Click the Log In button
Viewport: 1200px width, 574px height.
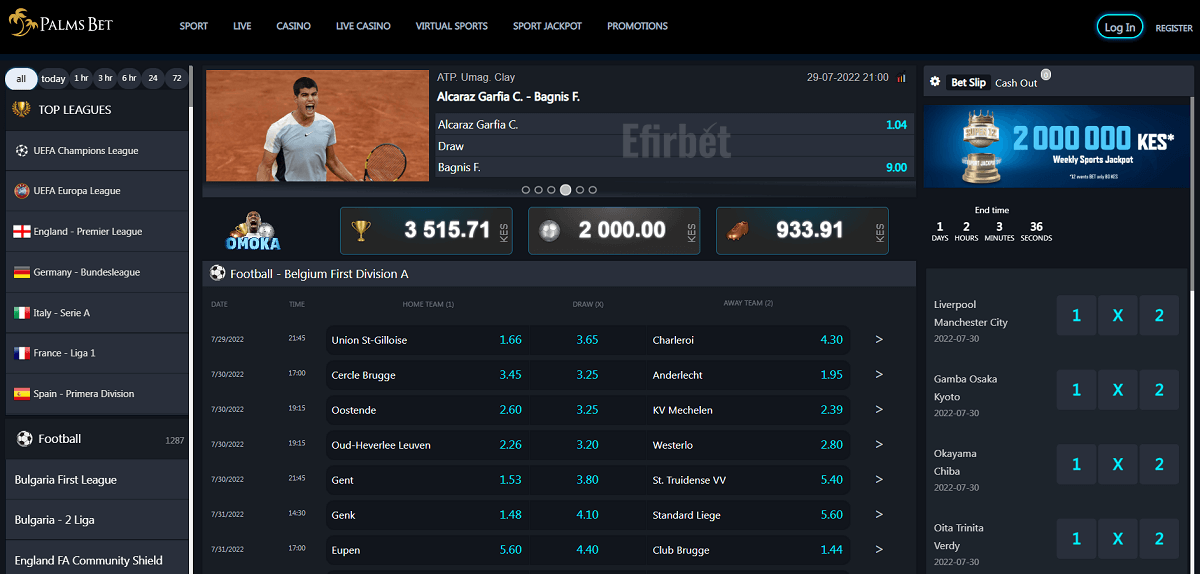pyautogui.click(x=1120, y=27)
